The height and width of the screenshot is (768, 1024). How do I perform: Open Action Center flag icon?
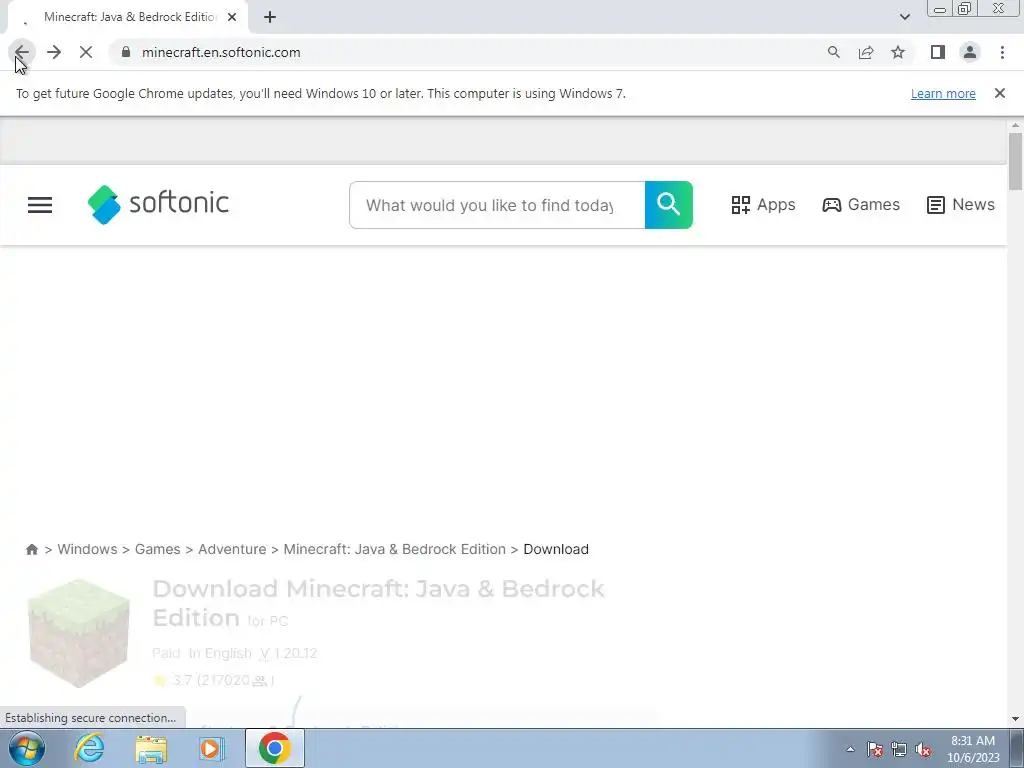pos(875,749)
